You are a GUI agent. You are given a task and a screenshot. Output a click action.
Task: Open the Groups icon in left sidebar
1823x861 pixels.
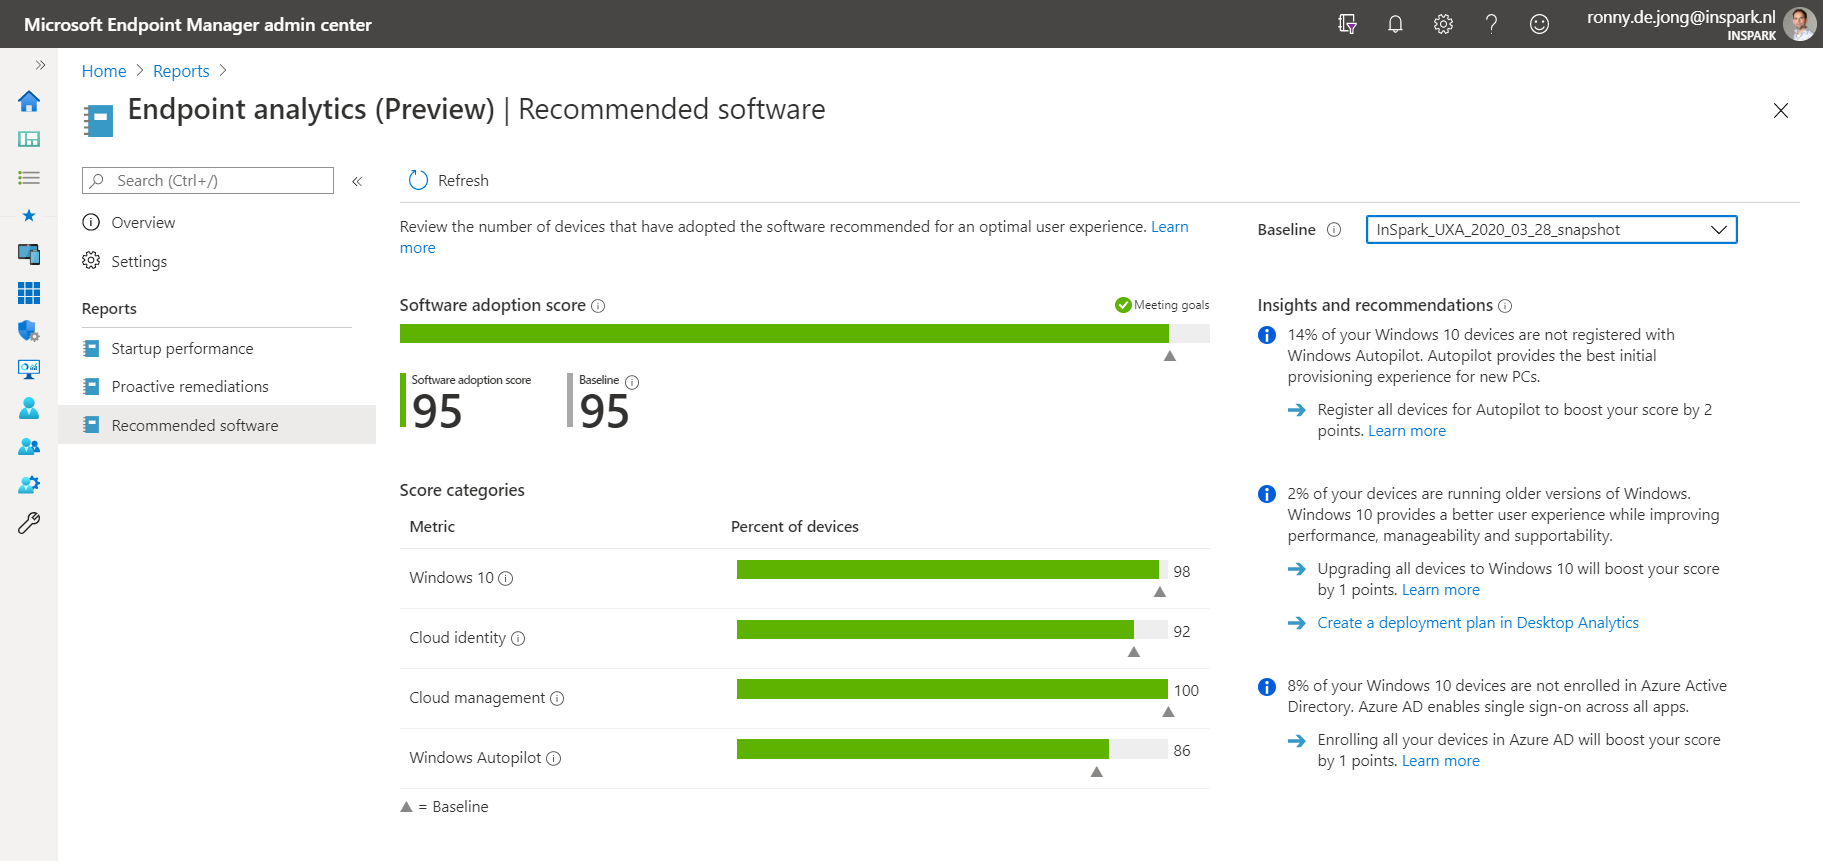pos(29,446)
